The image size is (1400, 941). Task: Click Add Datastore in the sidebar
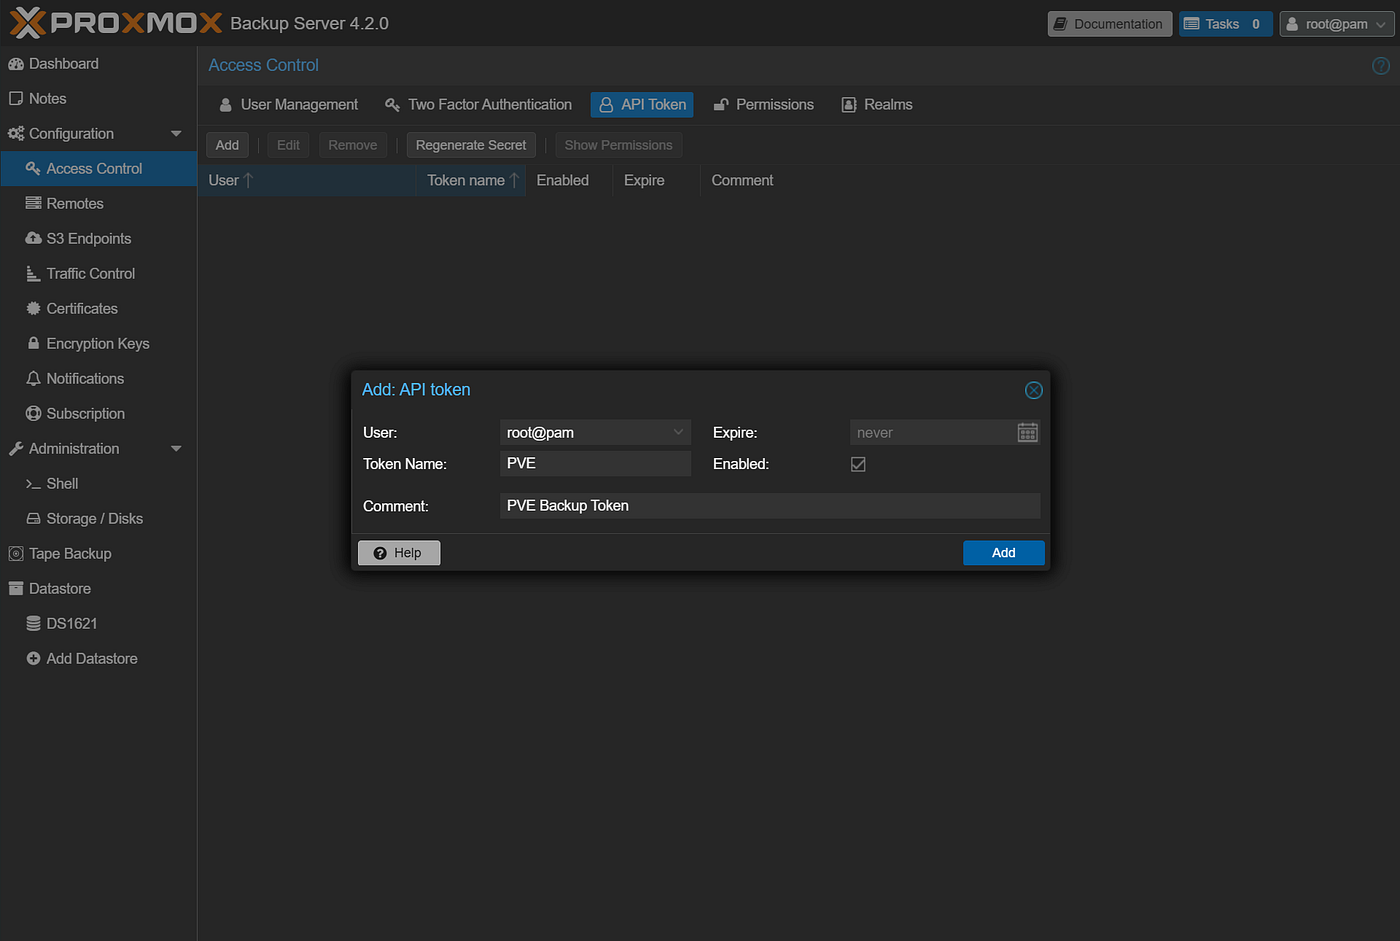[98, 659]
